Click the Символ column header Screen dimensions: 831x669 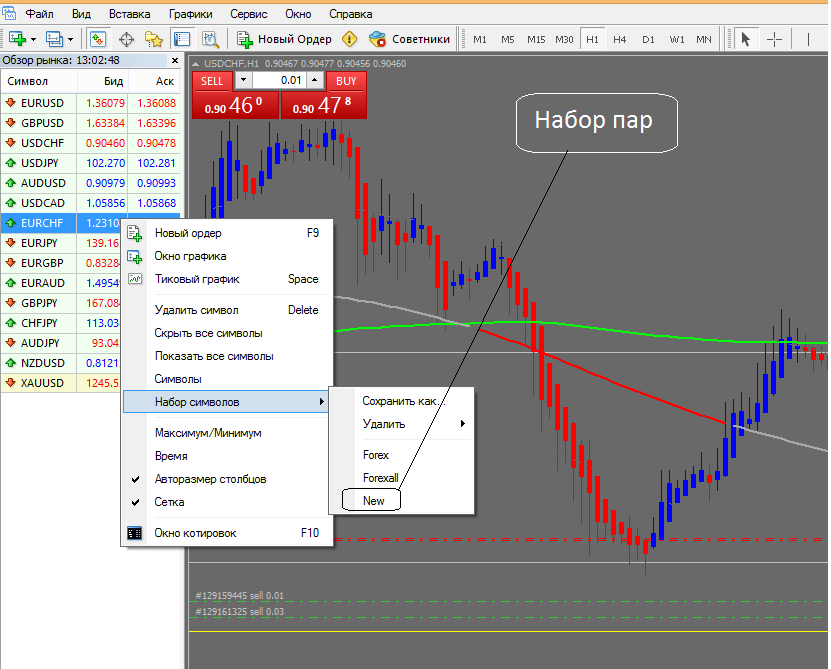39,81
